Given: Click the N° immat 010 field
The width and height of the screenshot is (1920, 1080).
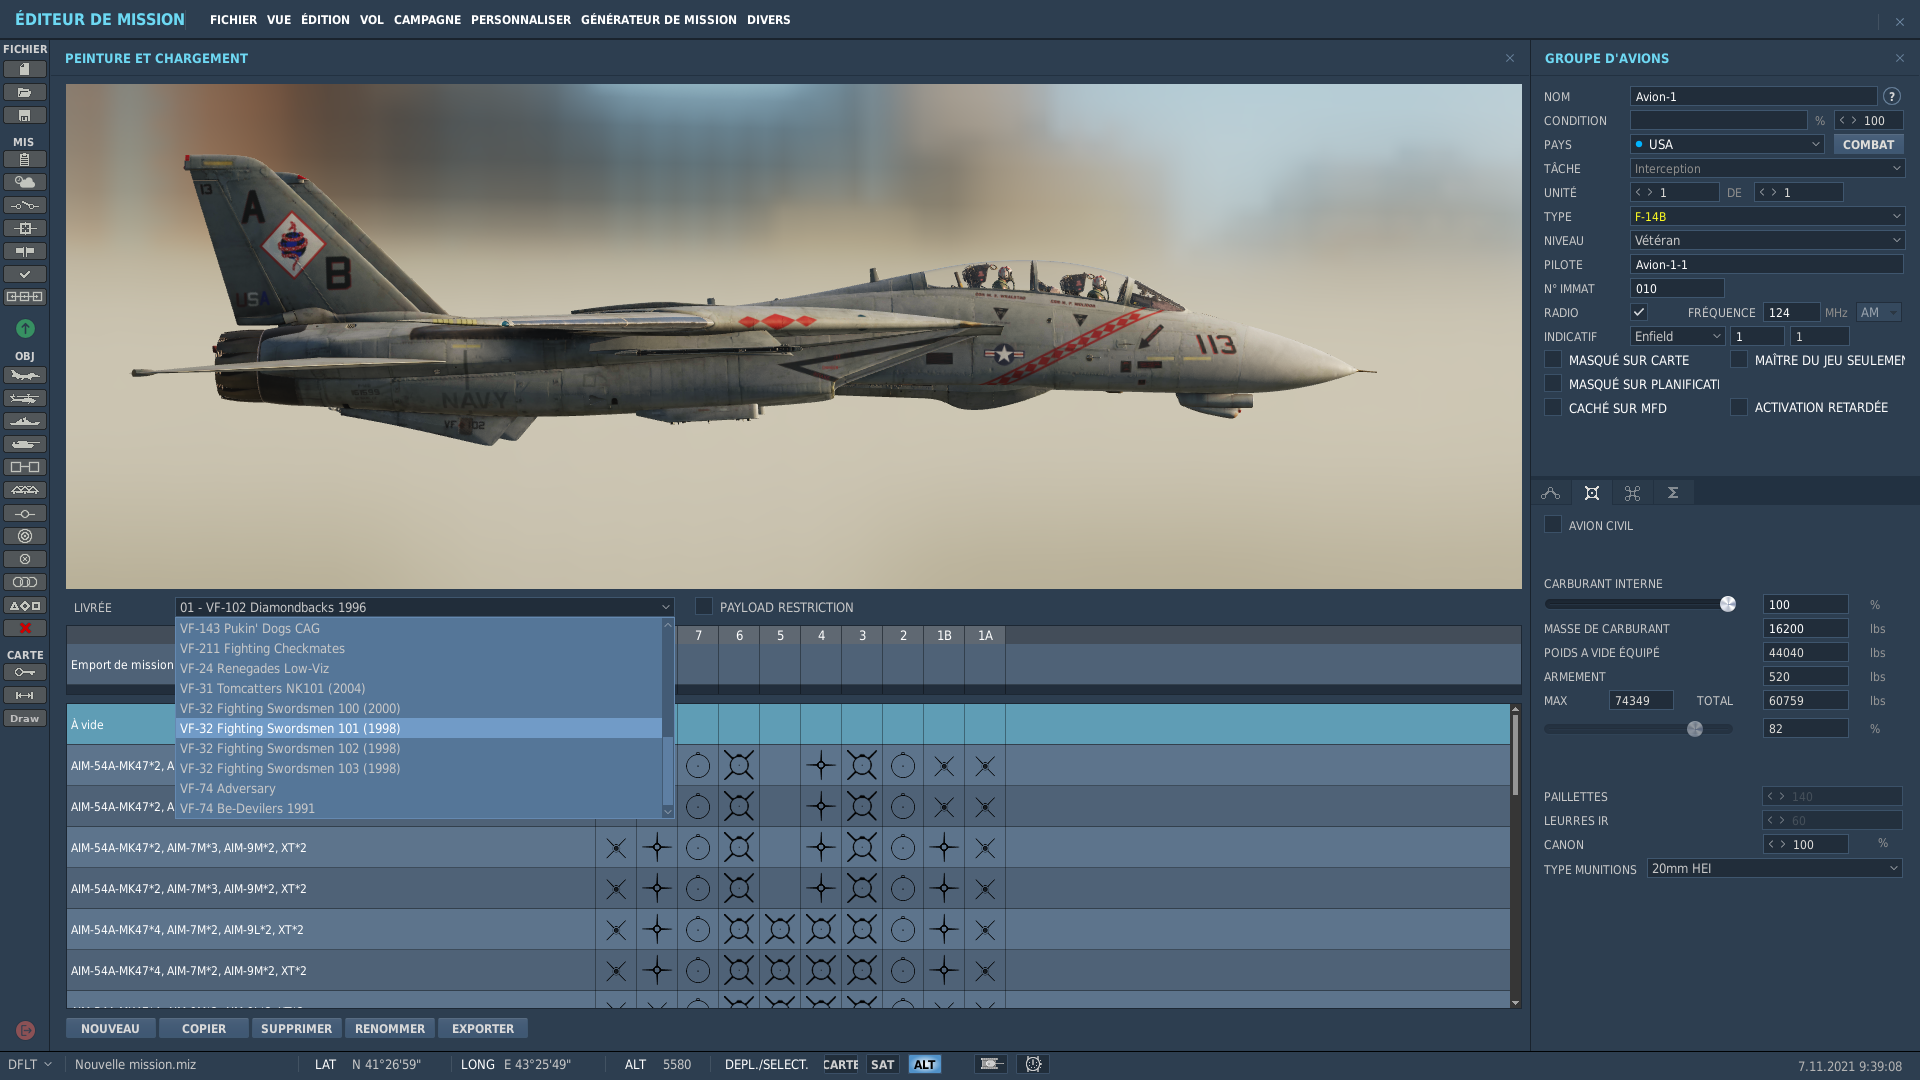Looking at the screenshot, I should (x=1677, y=288).
